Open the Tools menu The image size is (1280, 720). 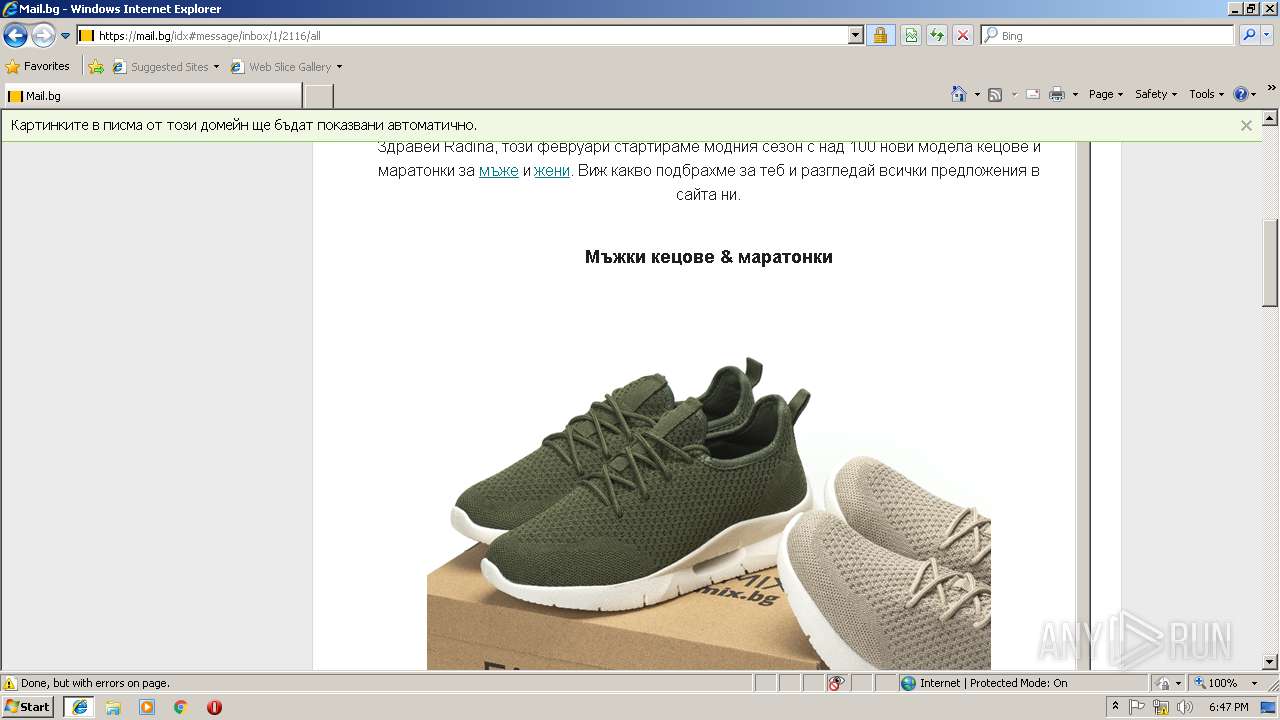pos(1206,94)
